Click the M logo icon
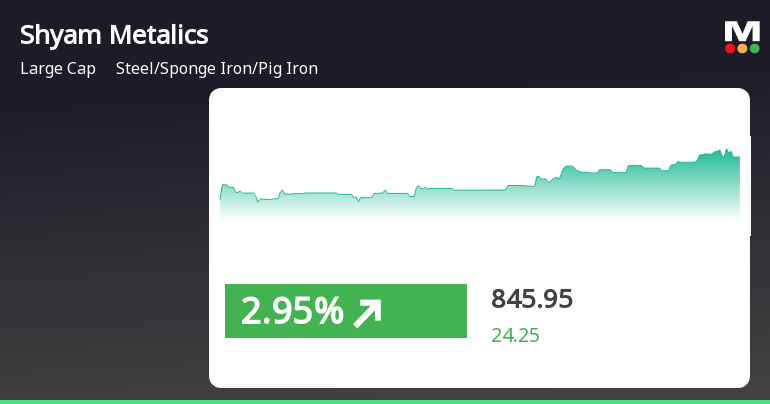The image size is (770, 404). [x=742, y=31]
